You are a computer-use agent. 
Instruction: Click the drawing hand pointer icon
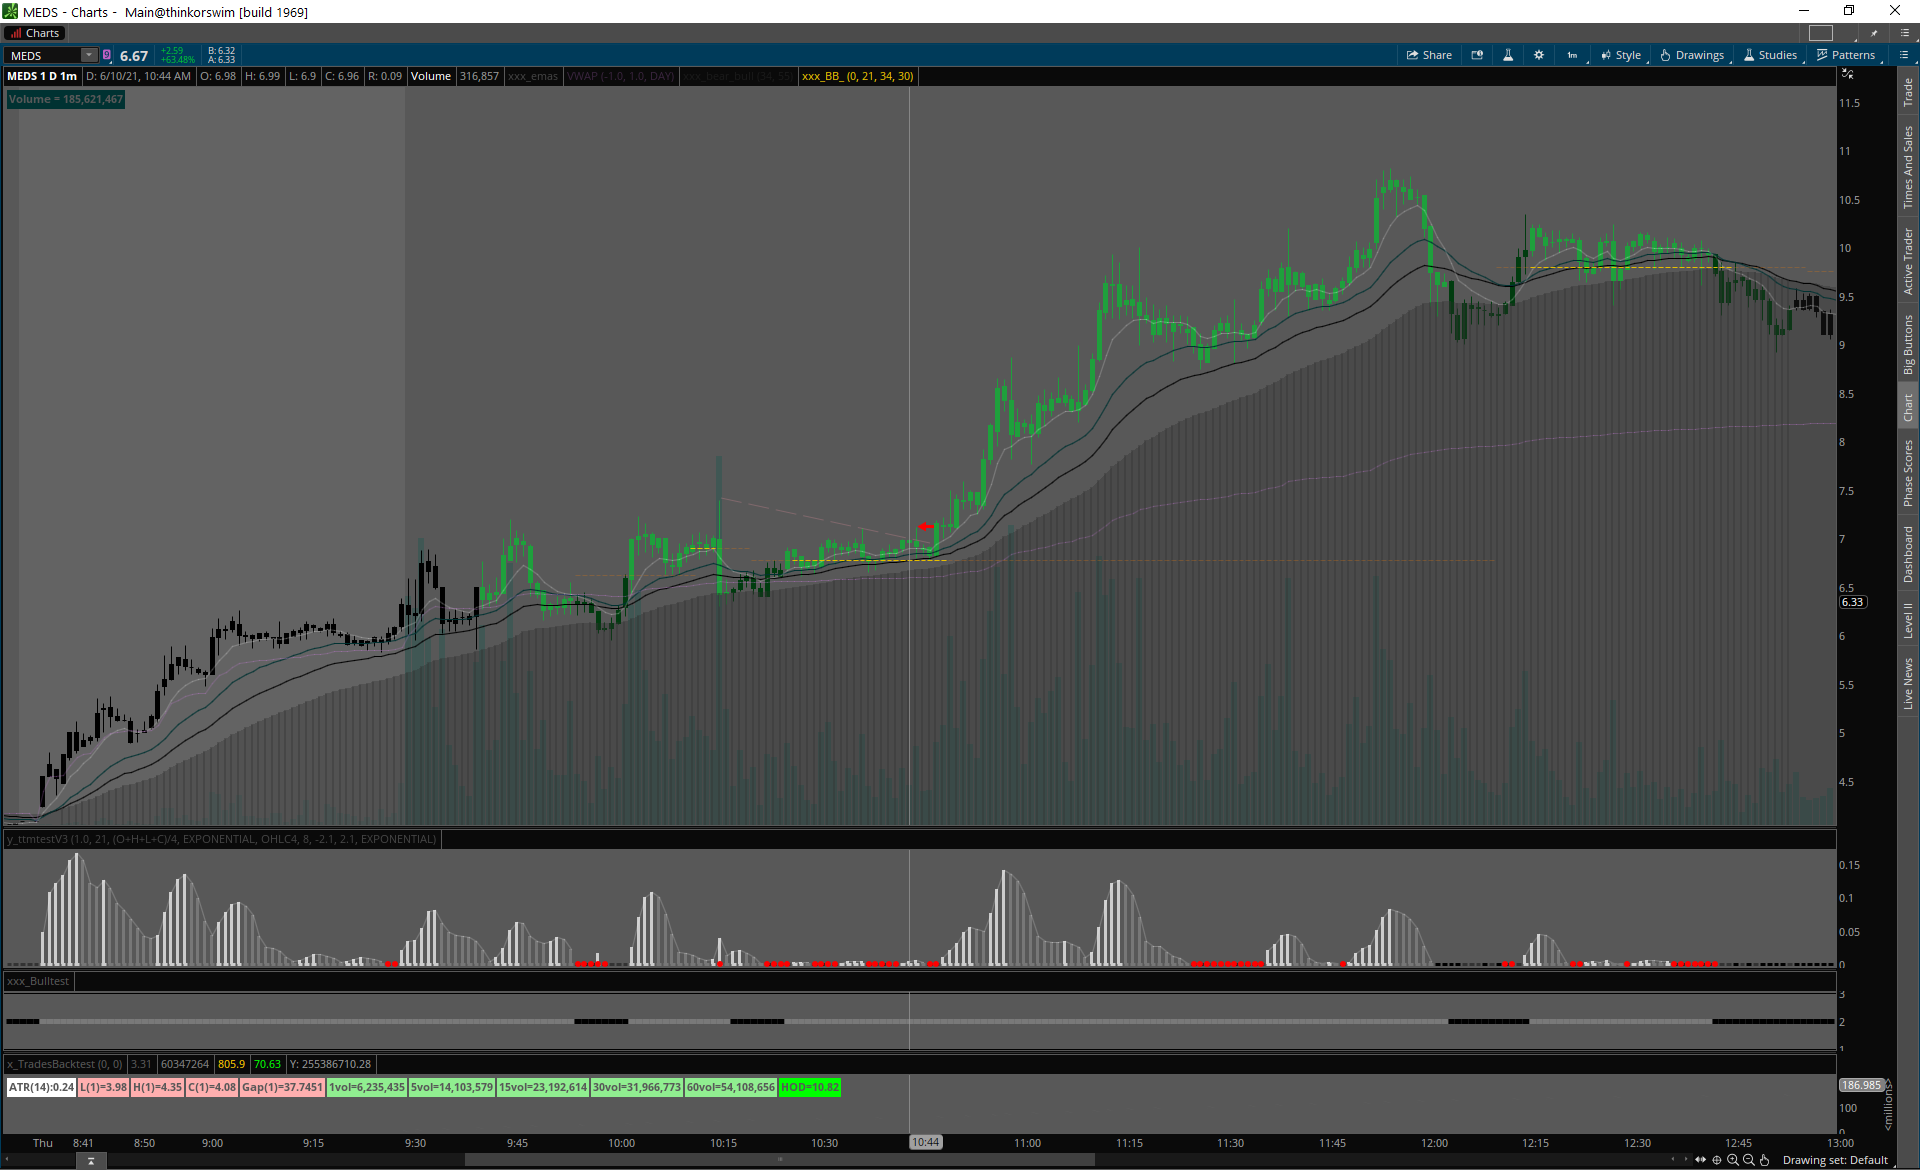coord(1765,1160)
